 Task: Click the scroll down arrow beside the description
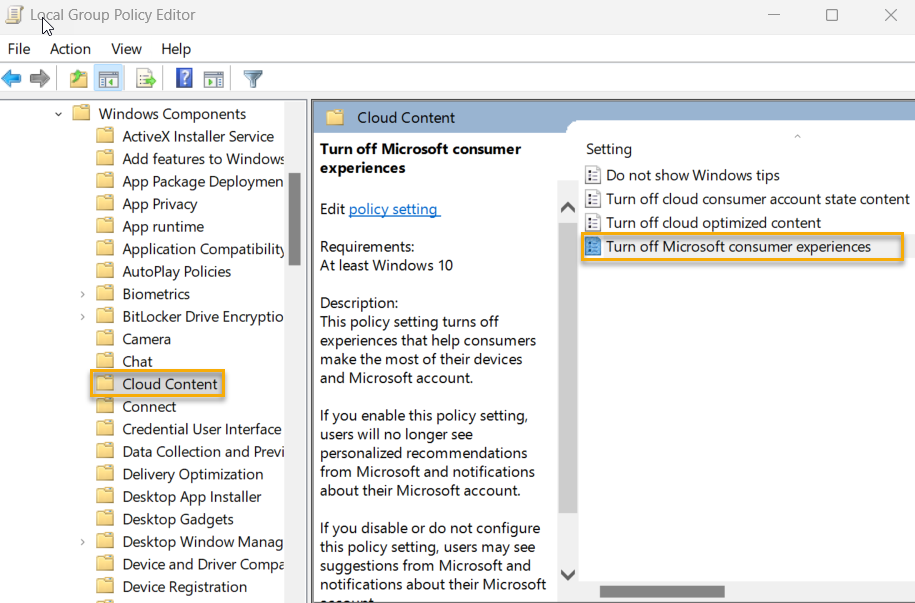[x=567, y=575]
